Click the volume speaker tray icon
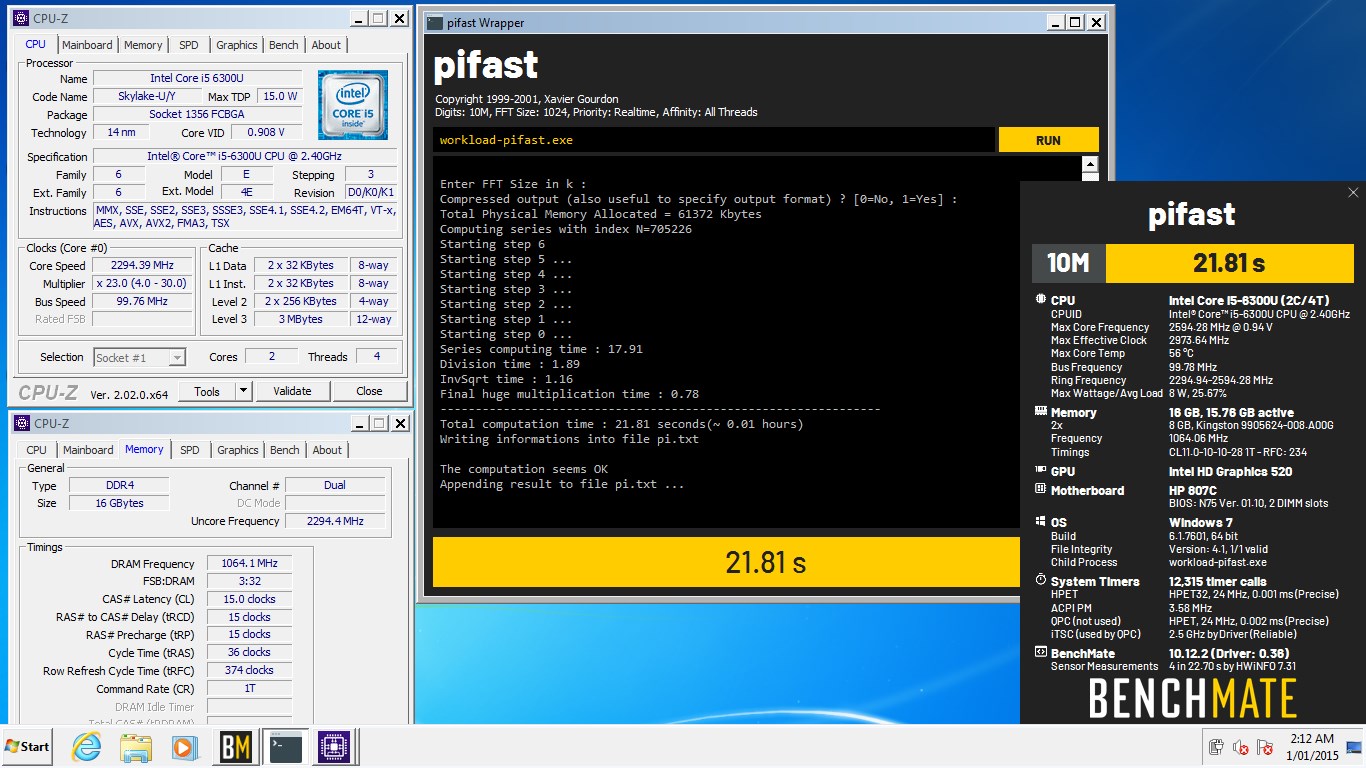 pos(1240,747)
